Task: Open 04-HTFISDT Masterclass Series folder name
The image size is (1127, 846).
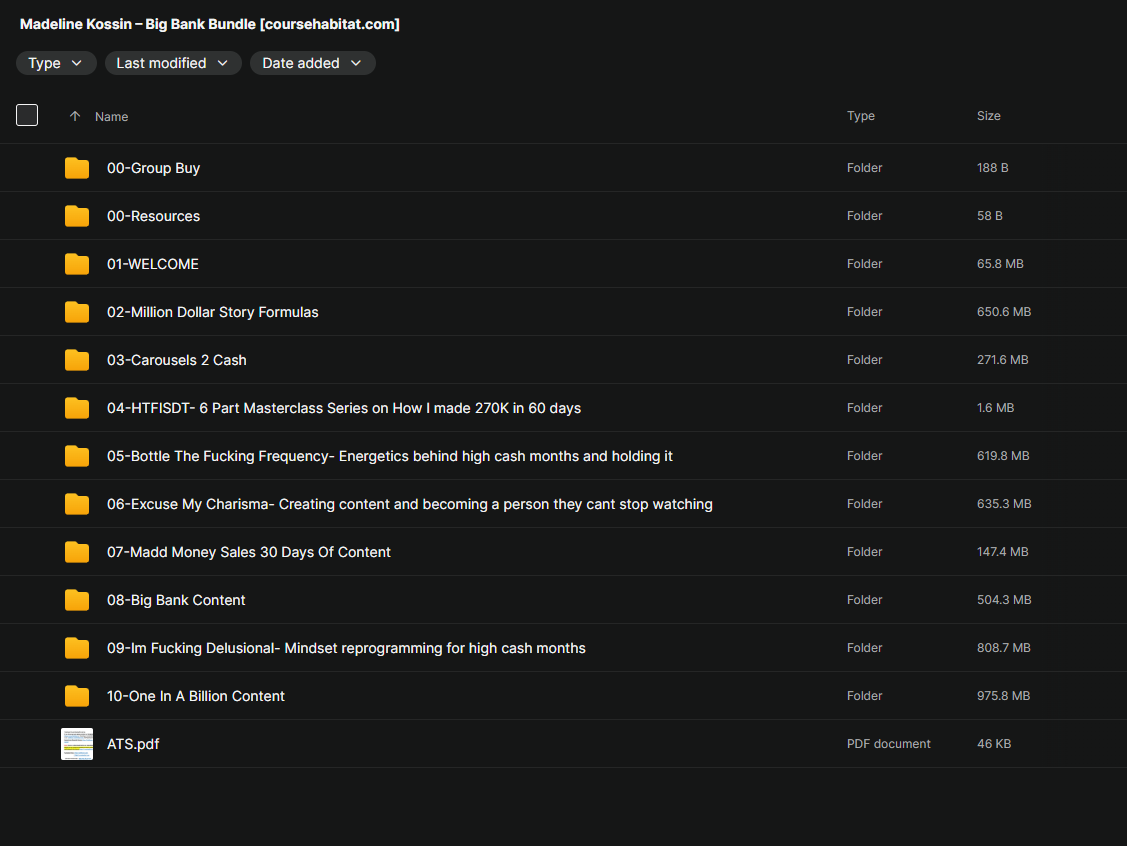Action: pos(344,408)
